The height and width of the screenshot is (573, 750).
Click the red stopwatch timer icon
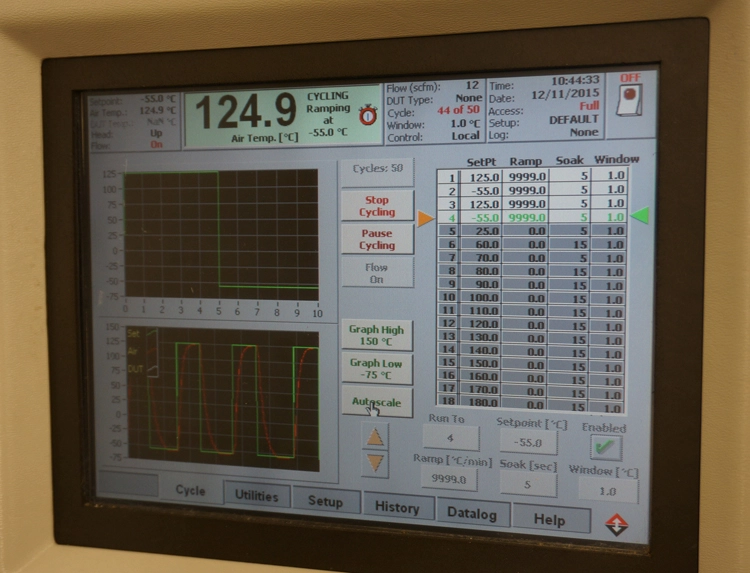[x=368, y=115]
